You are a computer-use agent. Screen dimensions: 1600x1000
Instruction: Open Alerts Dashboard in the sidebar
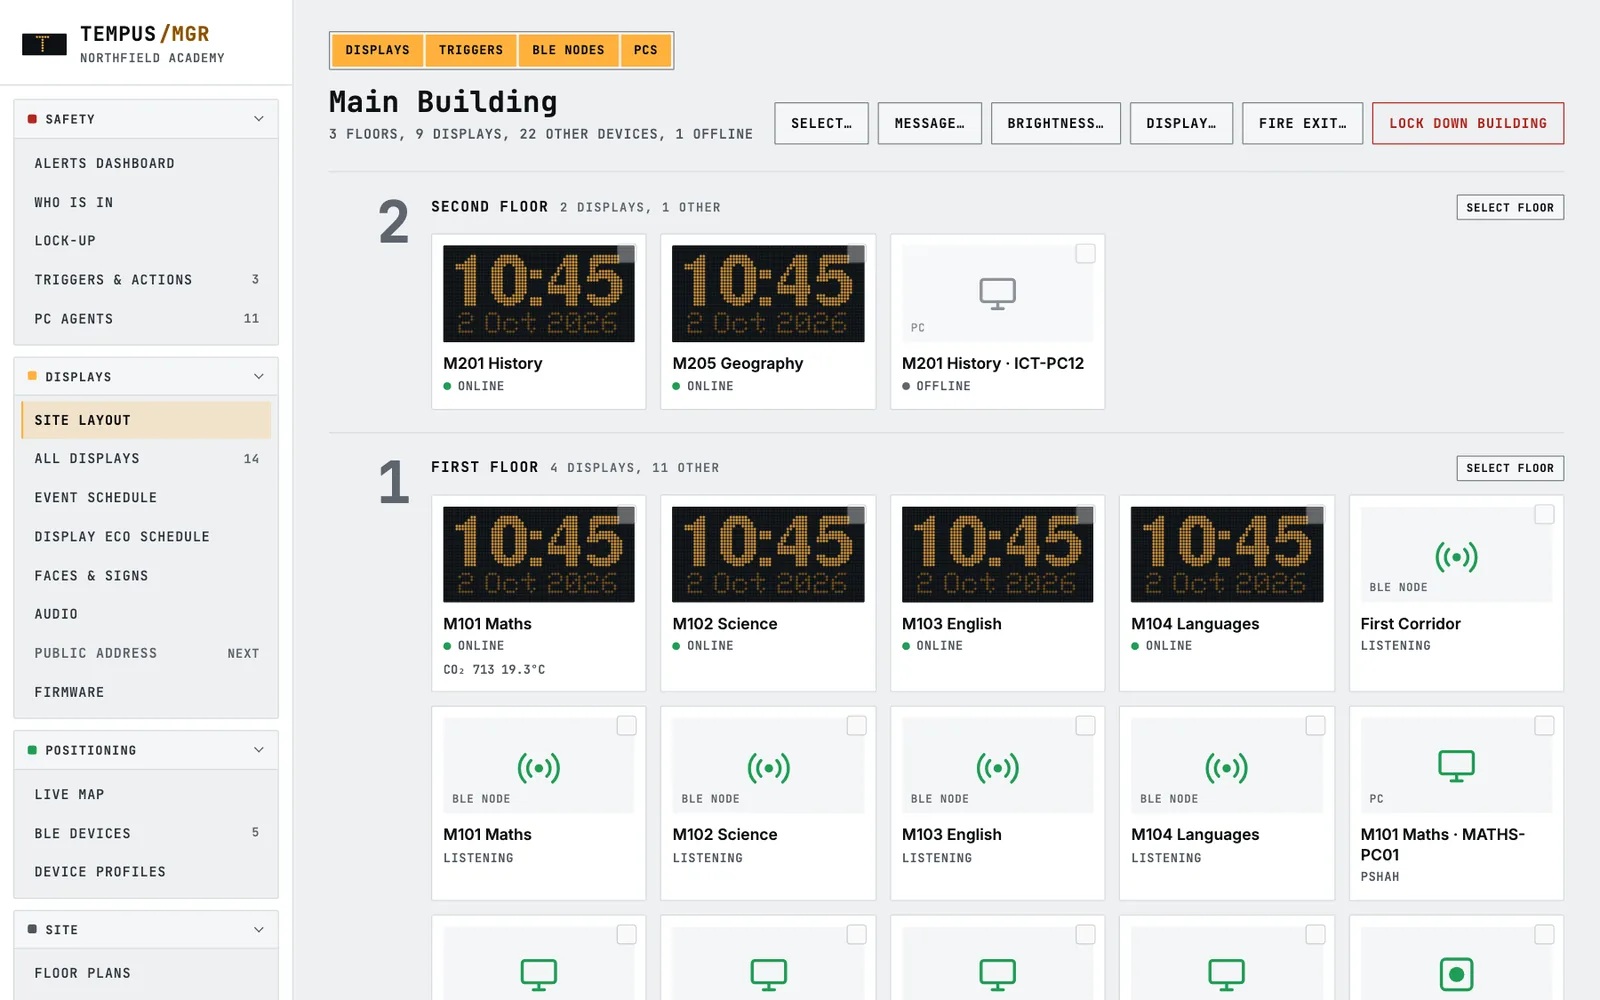[x=145, y=163]
